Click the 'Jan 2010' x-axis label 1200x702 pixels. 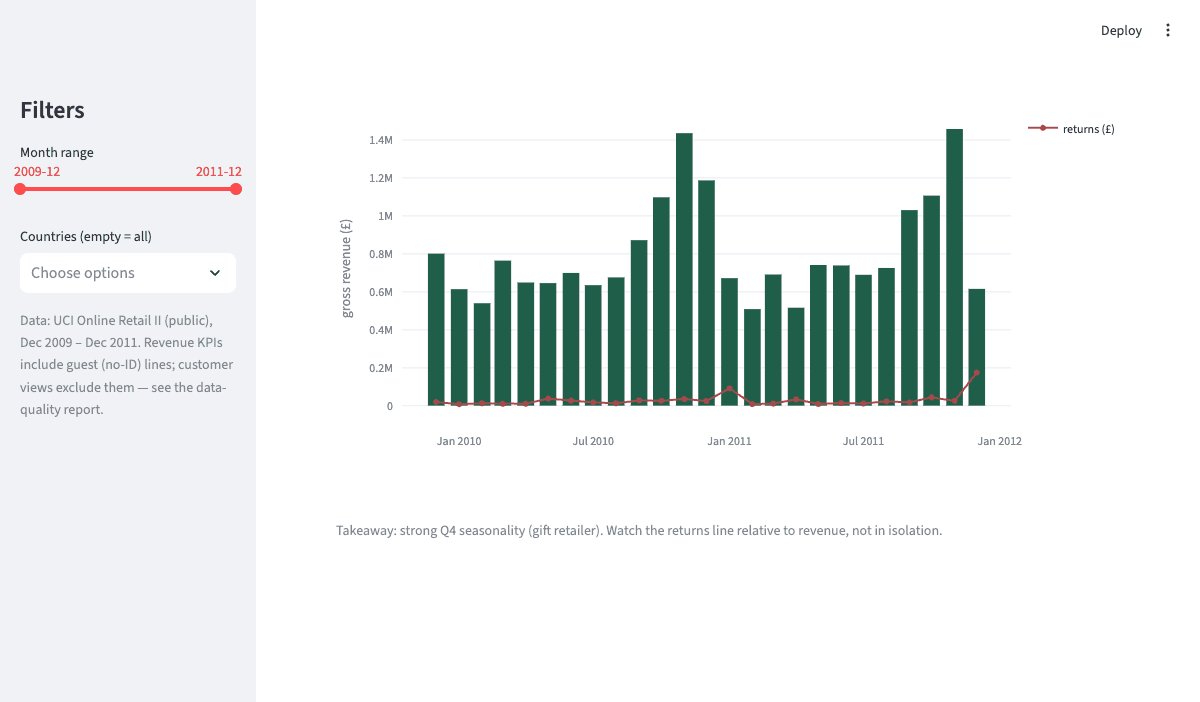point(459,441)
